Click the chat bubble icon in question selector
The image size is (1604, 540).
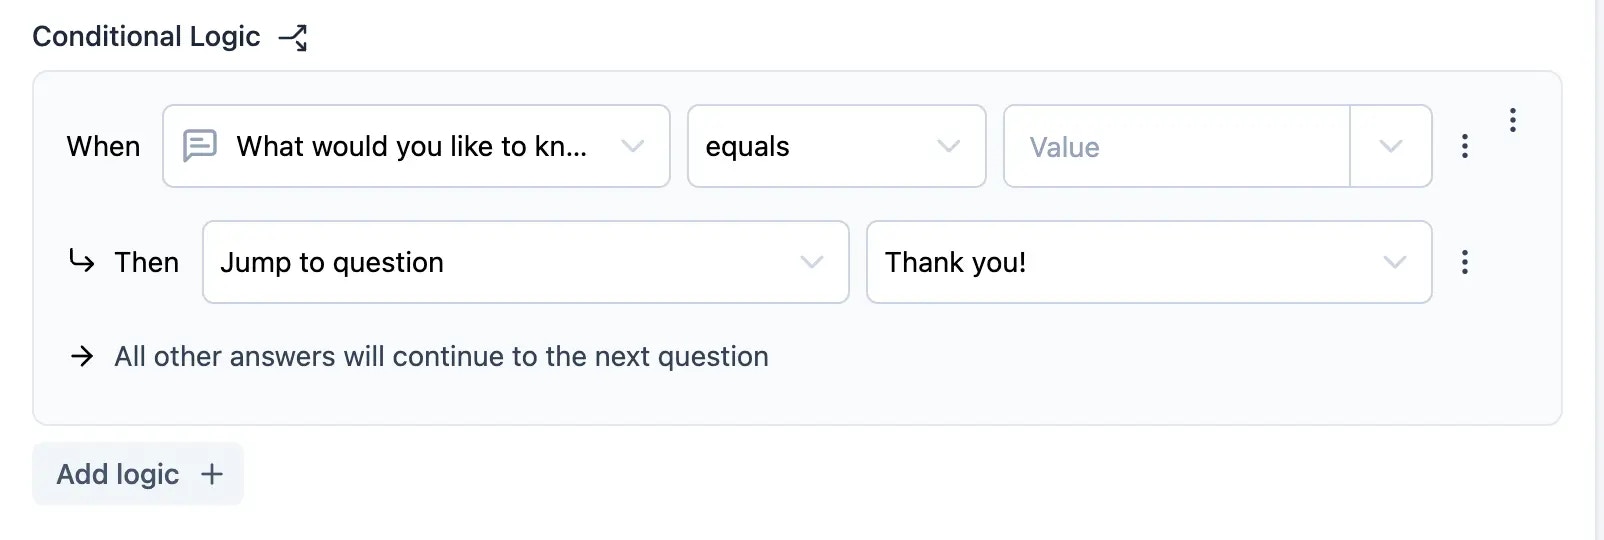(x=200, y=146)
